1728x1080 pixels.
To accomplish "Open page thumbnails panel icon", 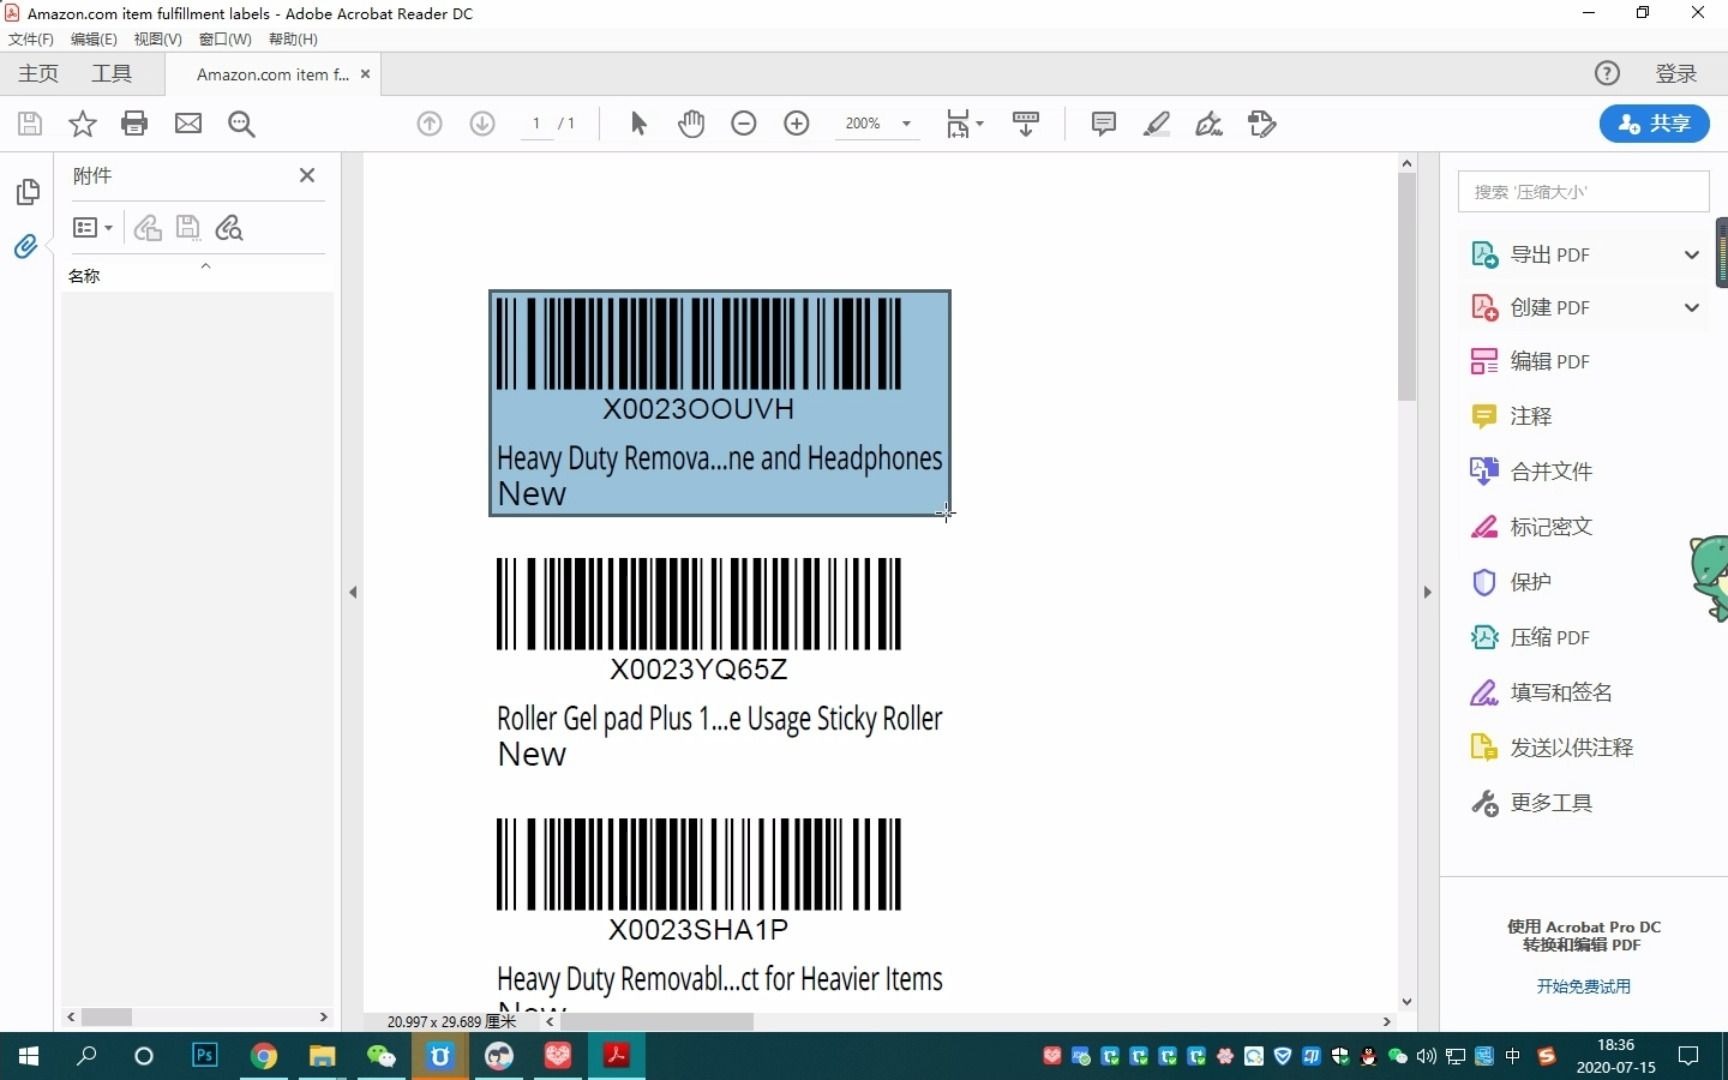I will [27, 191].
